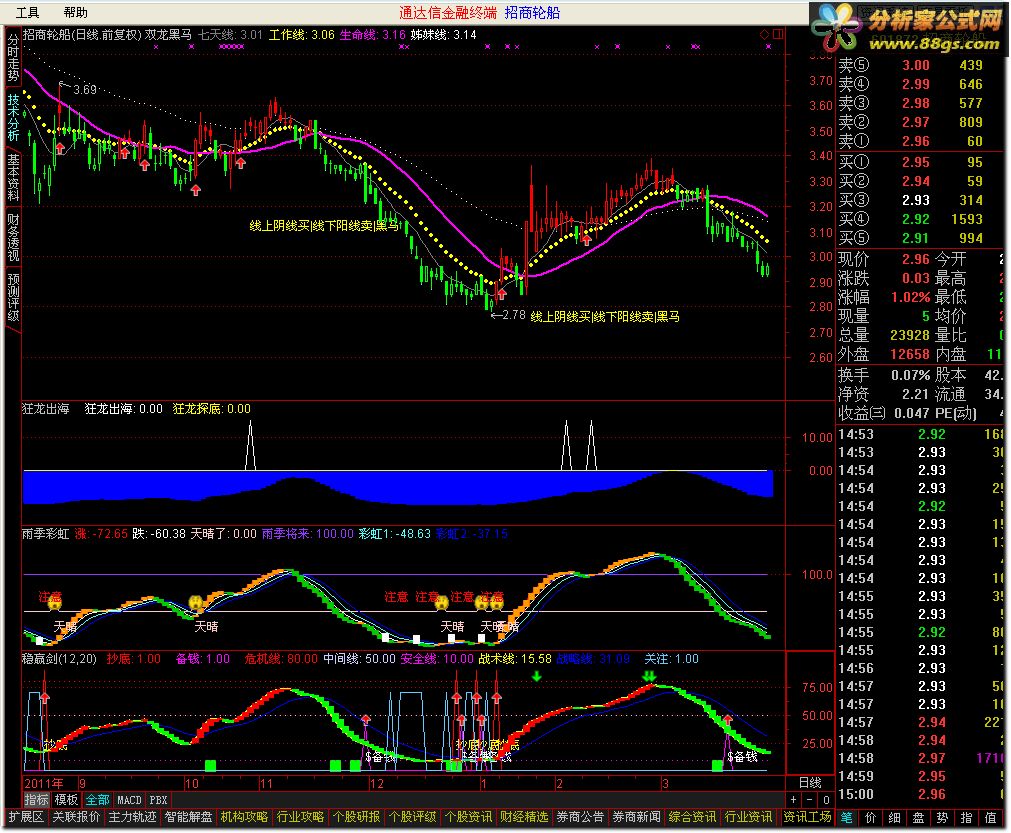The image size is (1011, 833).
Task: Open 个股评级 tab
Action: [413, 818]
